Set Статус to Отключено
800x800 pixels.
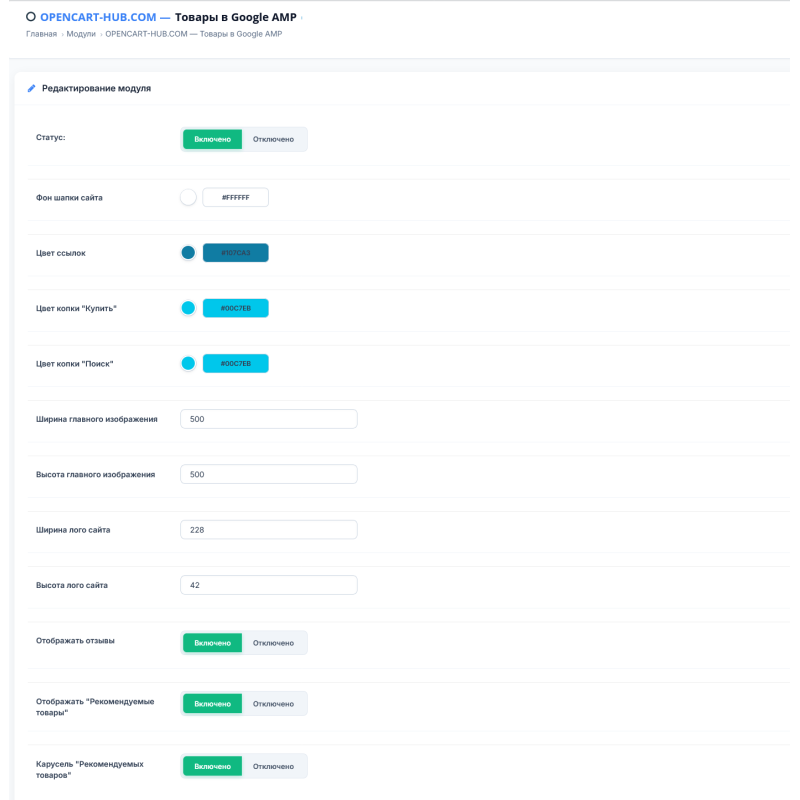(273, 139)
